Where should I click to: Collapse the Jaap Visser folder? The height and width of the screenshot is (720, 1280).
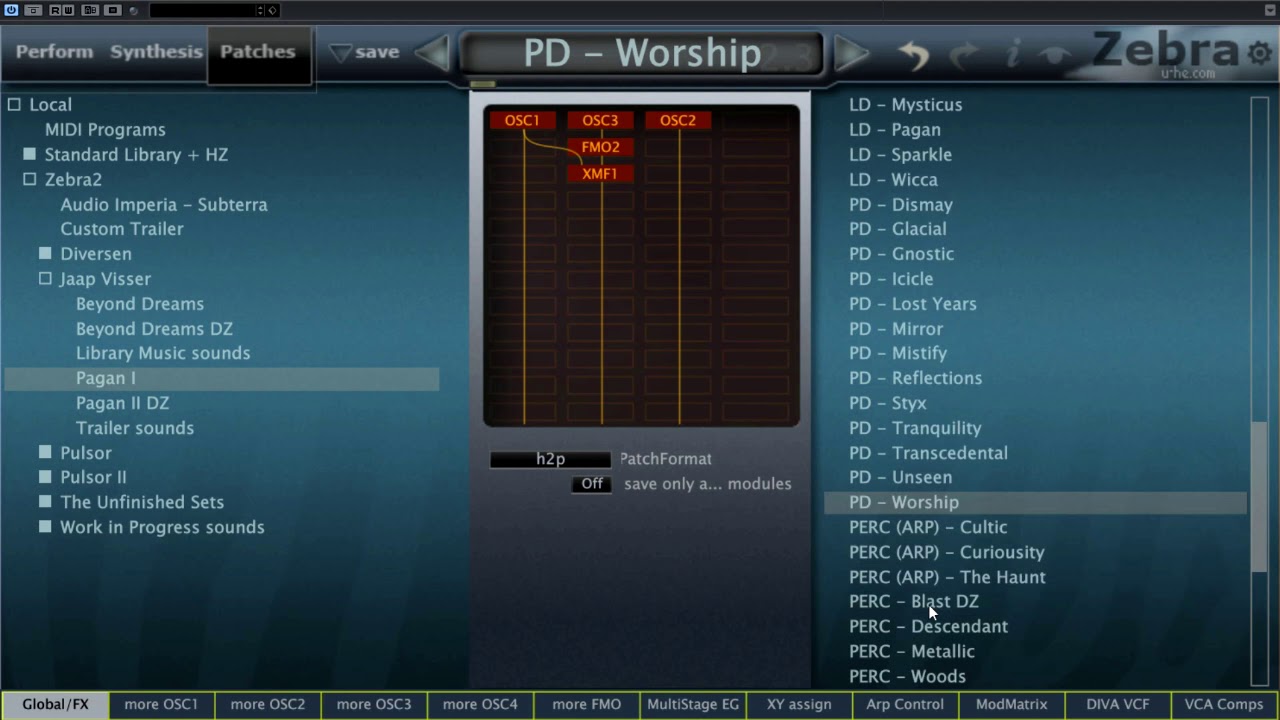click(x=45, y=279)
